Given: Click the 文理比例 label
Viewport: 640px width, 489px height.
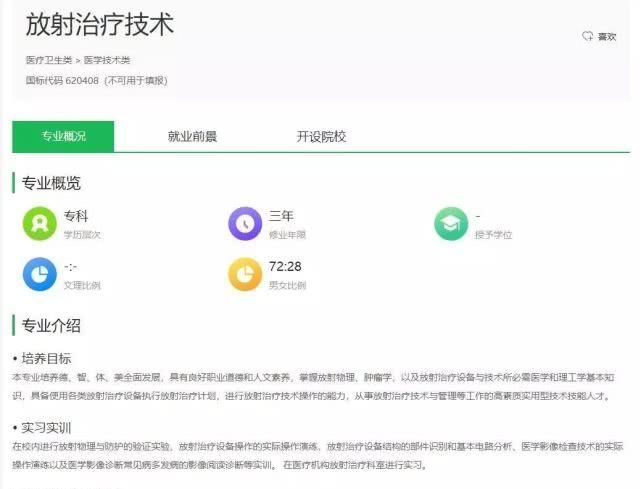Looking at the screenshot, I should pos(82,285).
